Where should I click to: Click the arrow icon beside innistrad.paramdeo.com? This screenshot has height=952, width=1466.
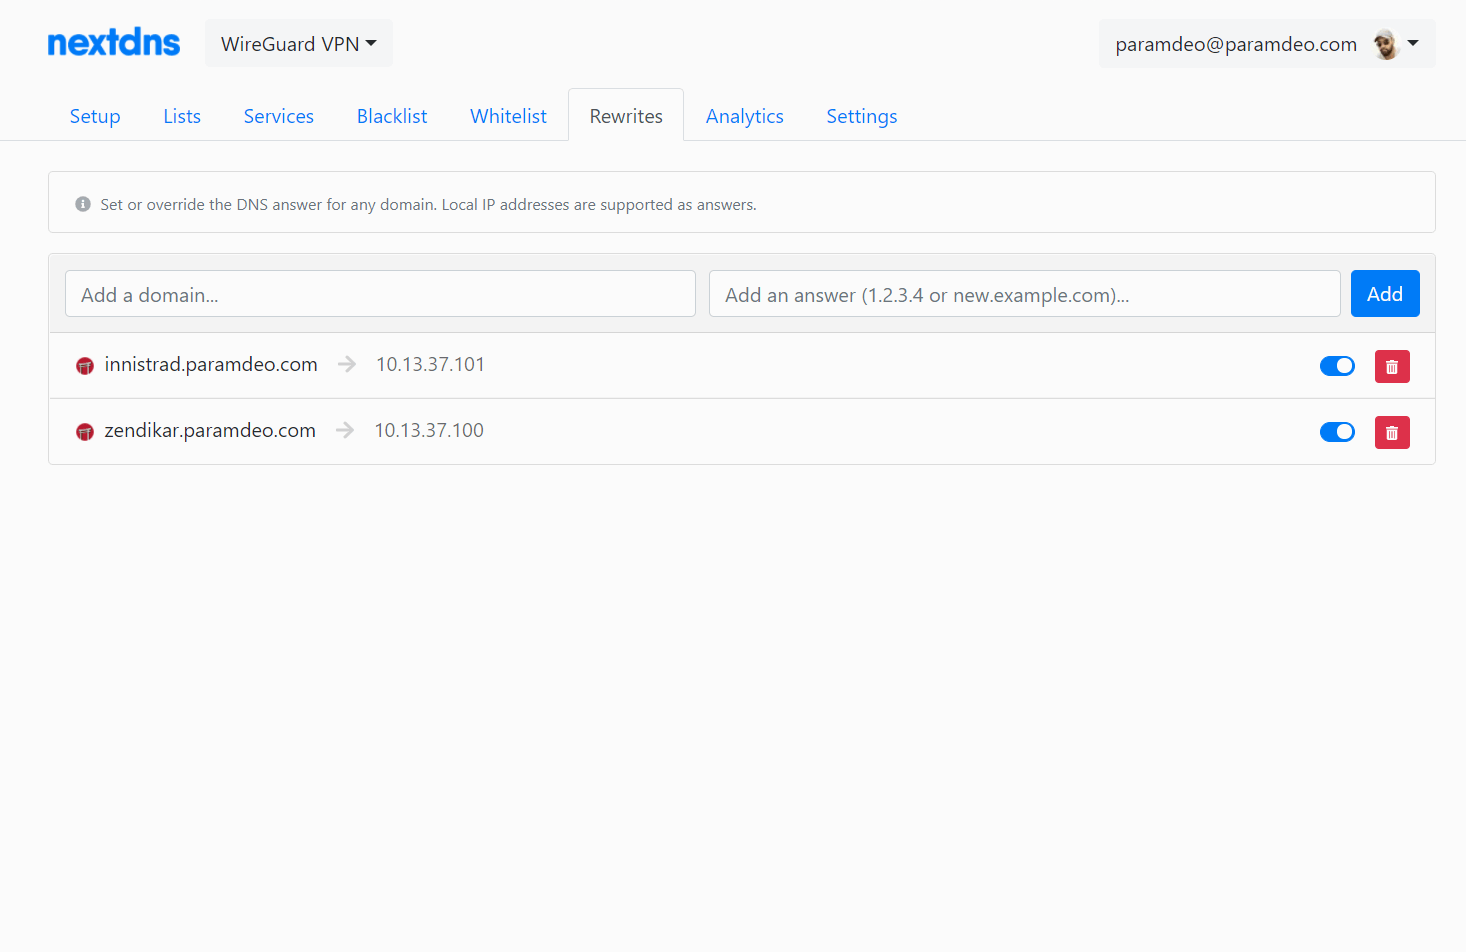(347, 364)
